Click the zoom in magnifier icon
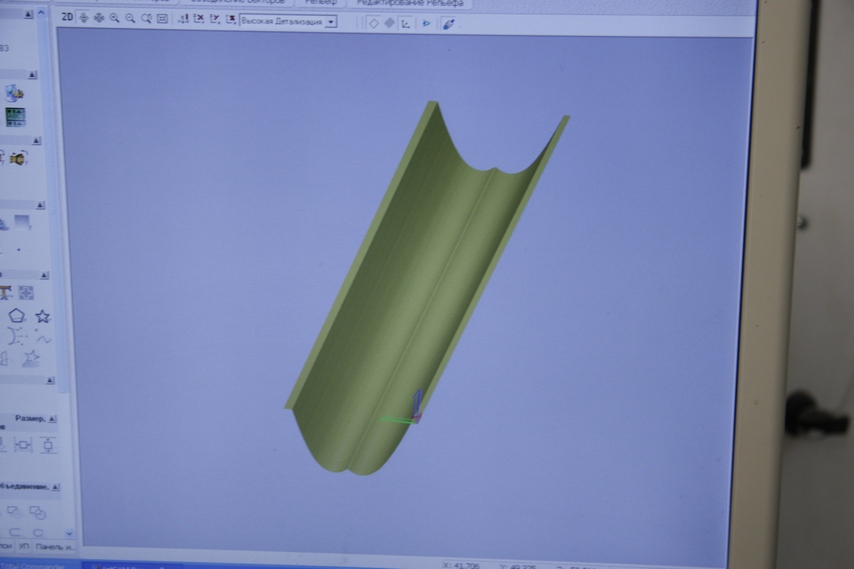This screenshot has width=854, height=569. coord(114,19)
